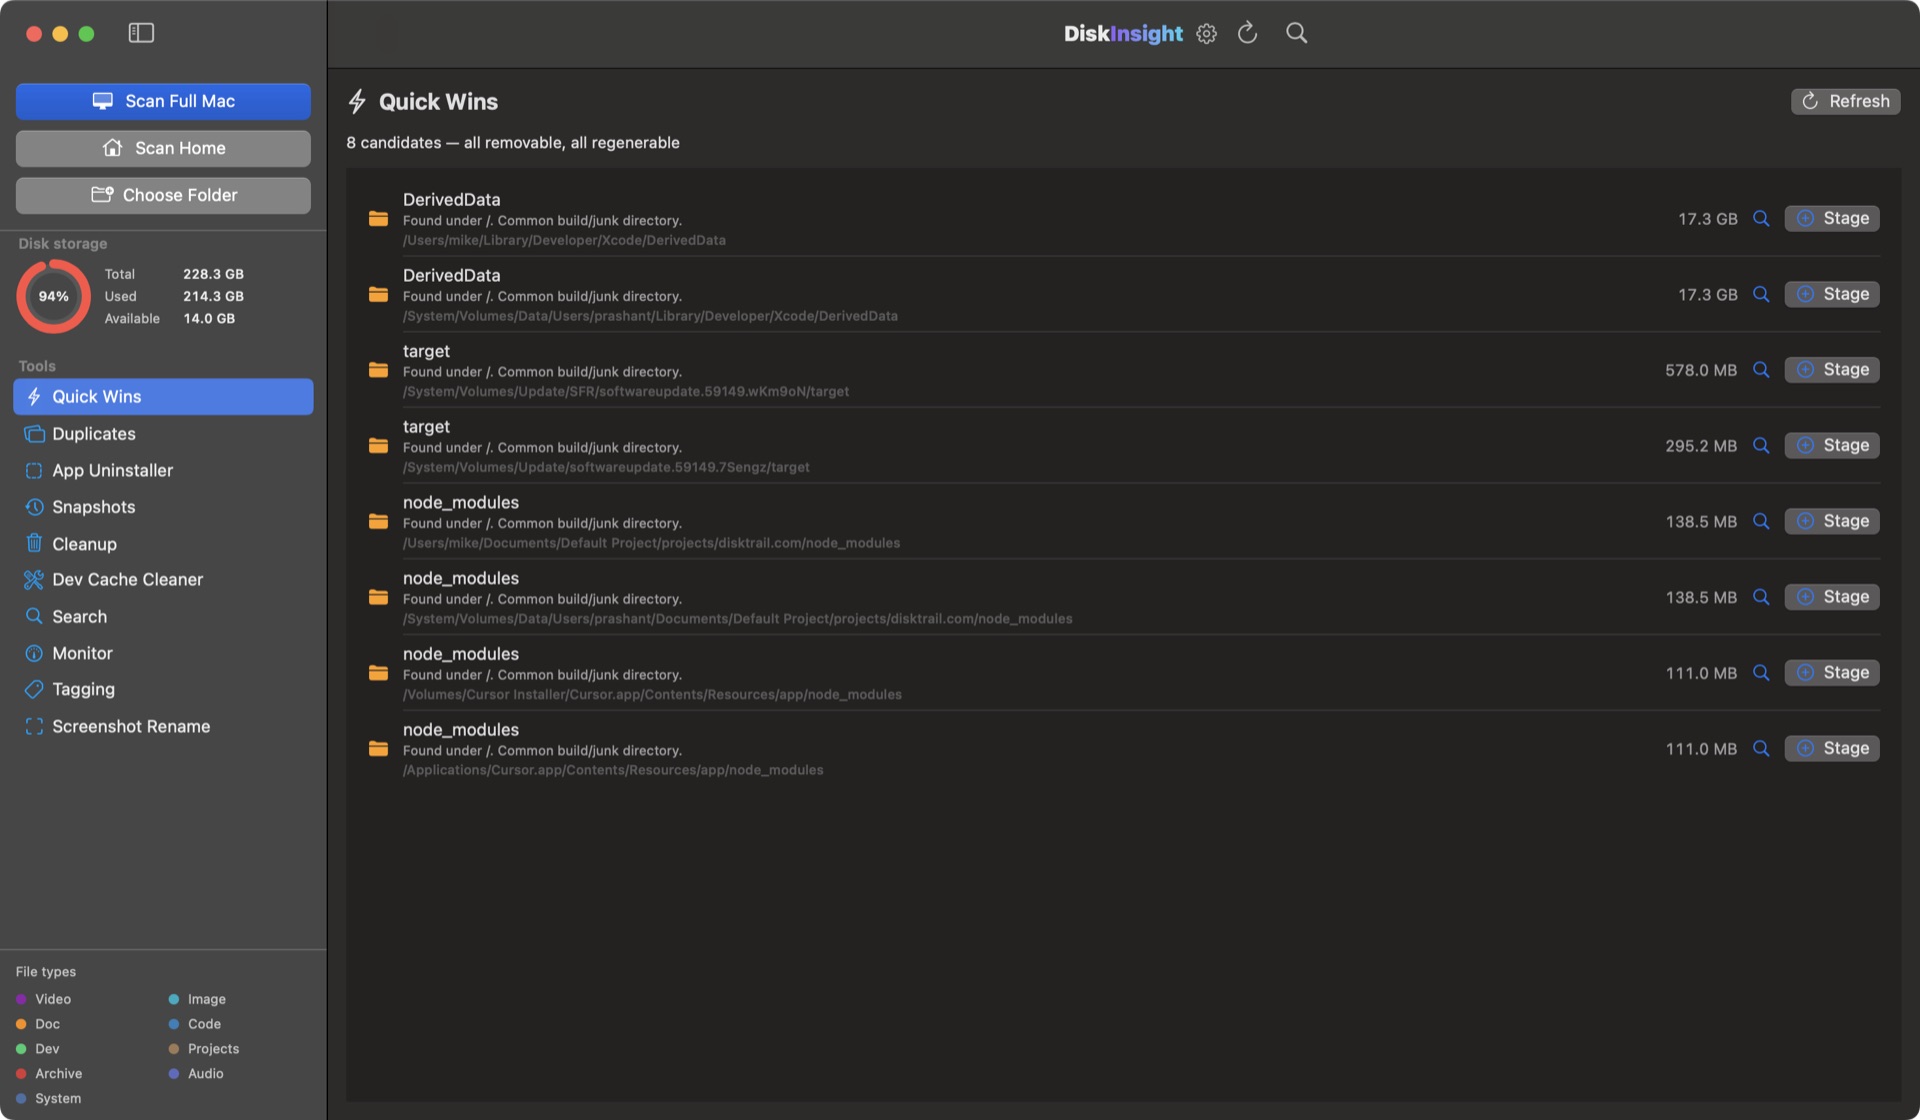Screen dimensions: 1920x1120
Task: Reveal /Applications/Cursor.app node_modules with magnifier icon
Action: pos(1761,748)
